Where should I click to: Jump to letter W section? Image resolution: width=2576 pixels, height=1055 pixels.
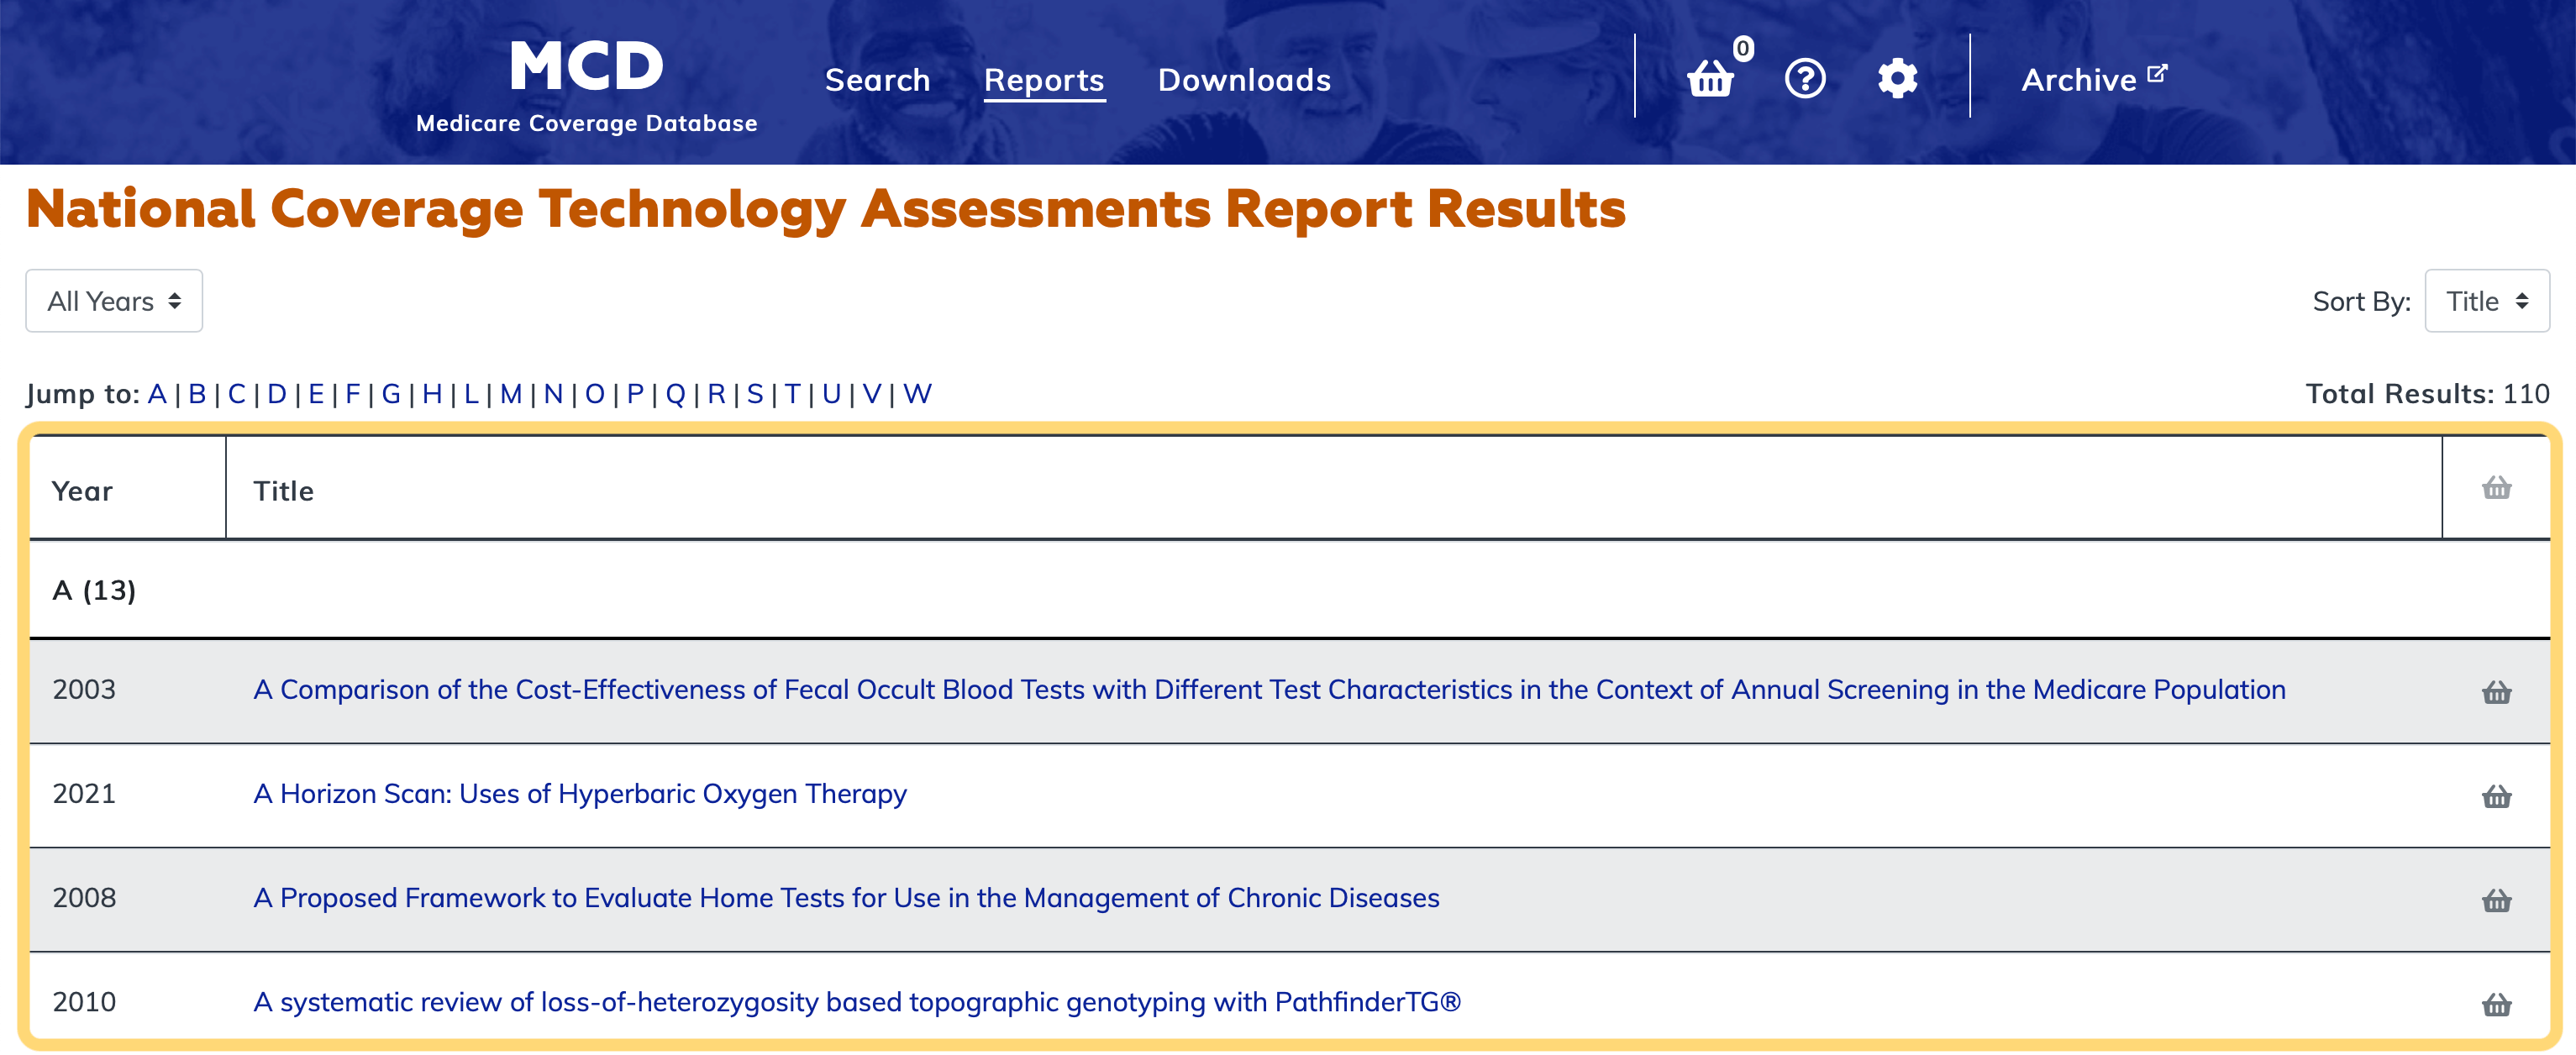[917, 394]
